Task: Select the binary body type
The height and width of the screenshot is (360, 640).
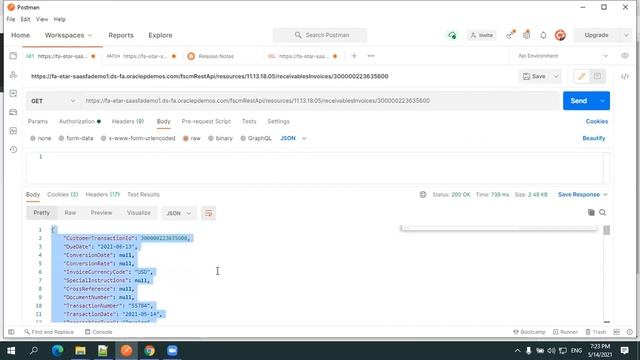Action: click(x=220, y=138)
